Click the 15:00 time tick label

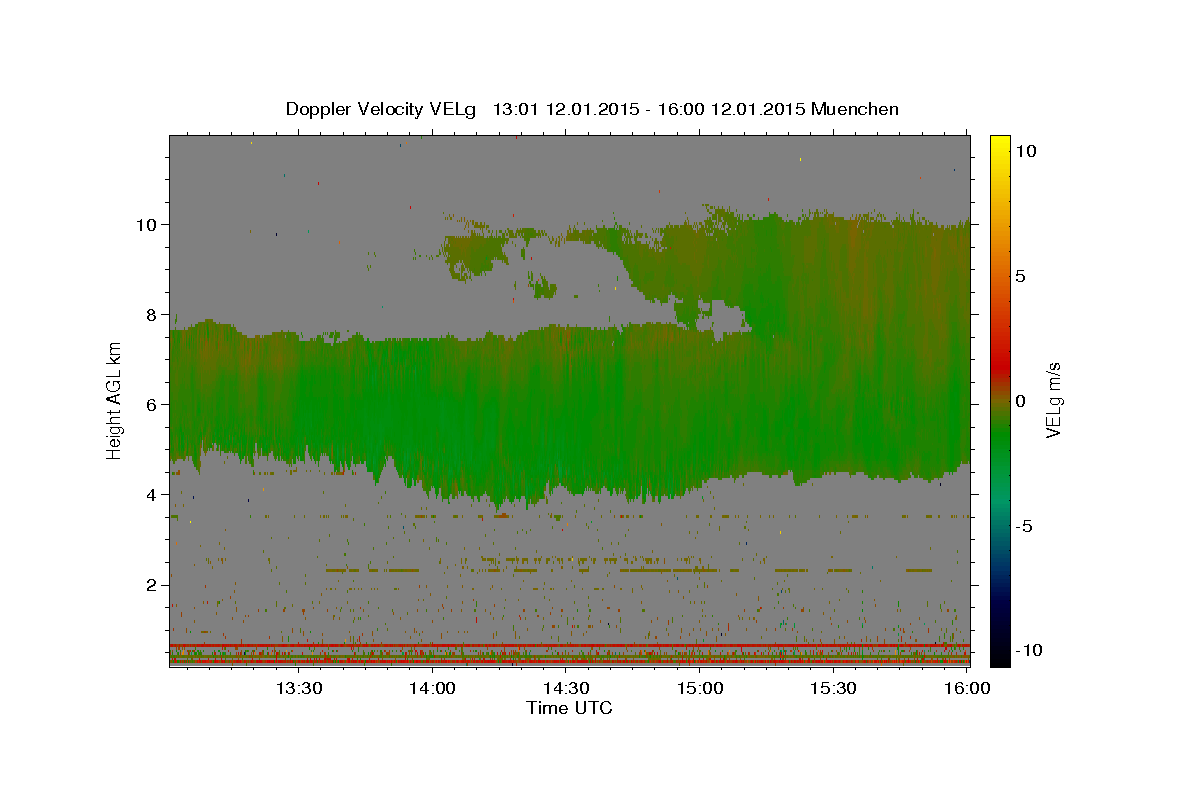pyautogui.click(x=700, y=688)
